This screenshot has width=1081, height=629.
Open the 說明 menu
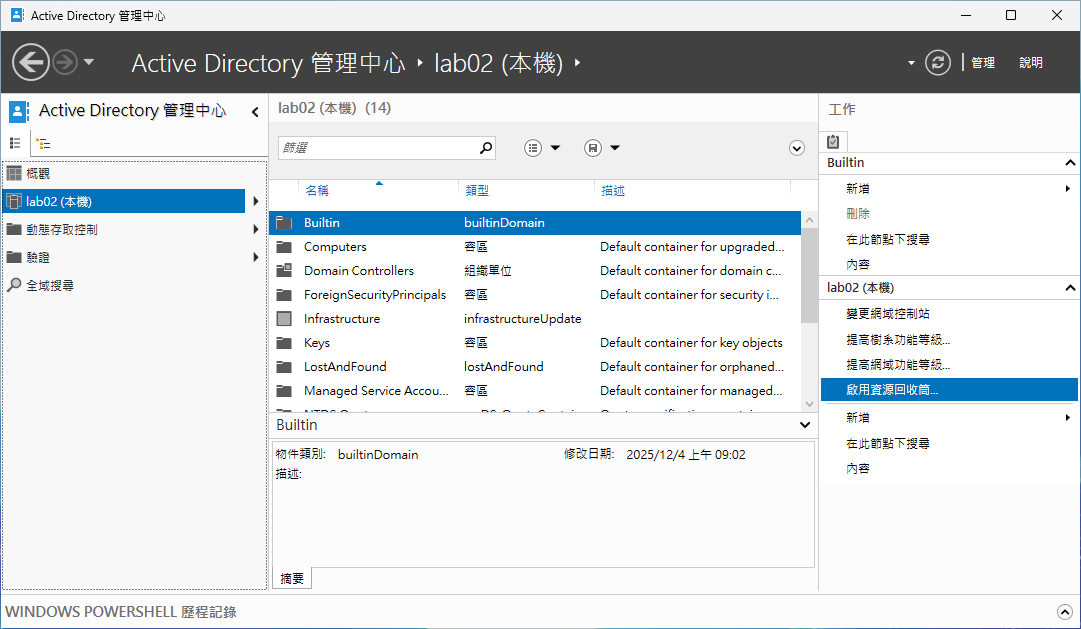1031,63
